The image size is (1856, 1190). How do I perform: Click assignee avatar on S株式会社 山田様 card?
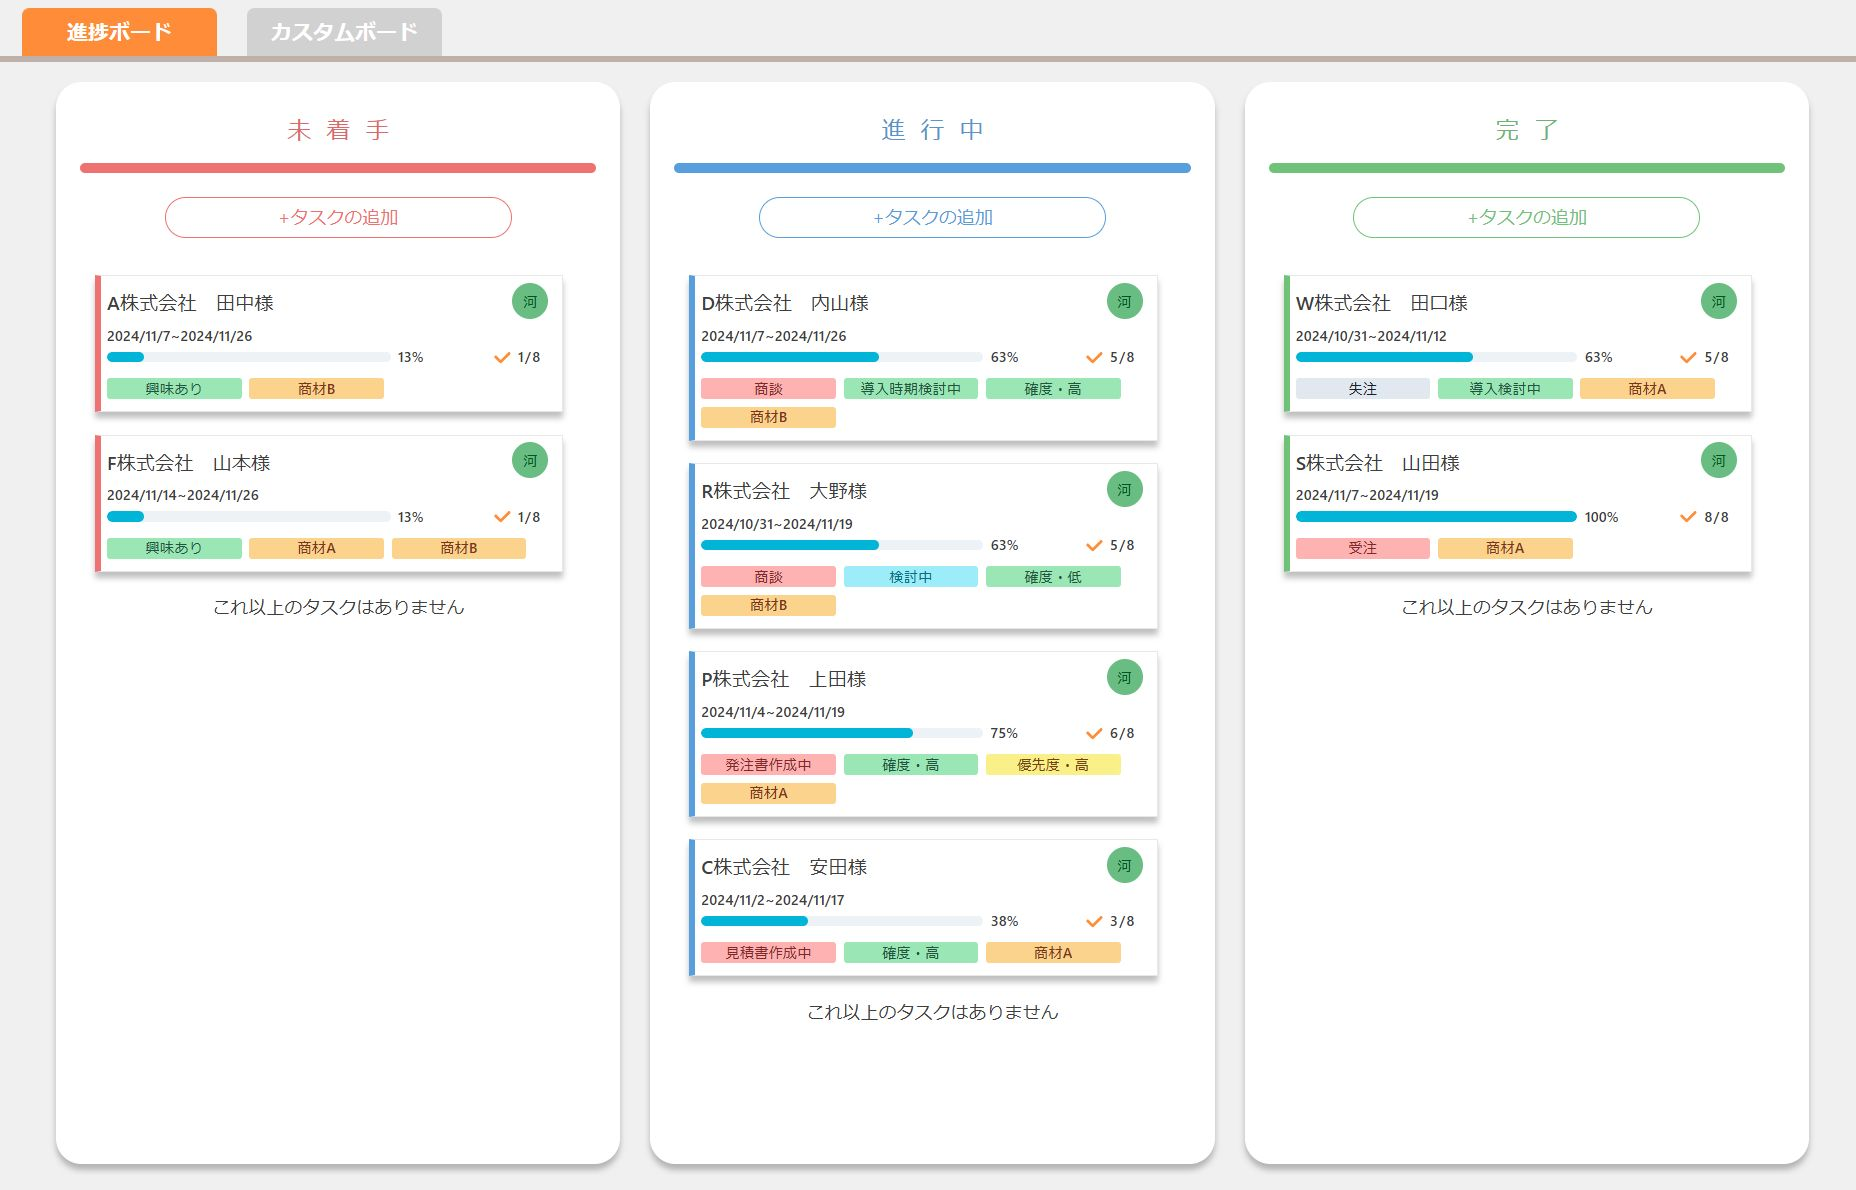1718,461
